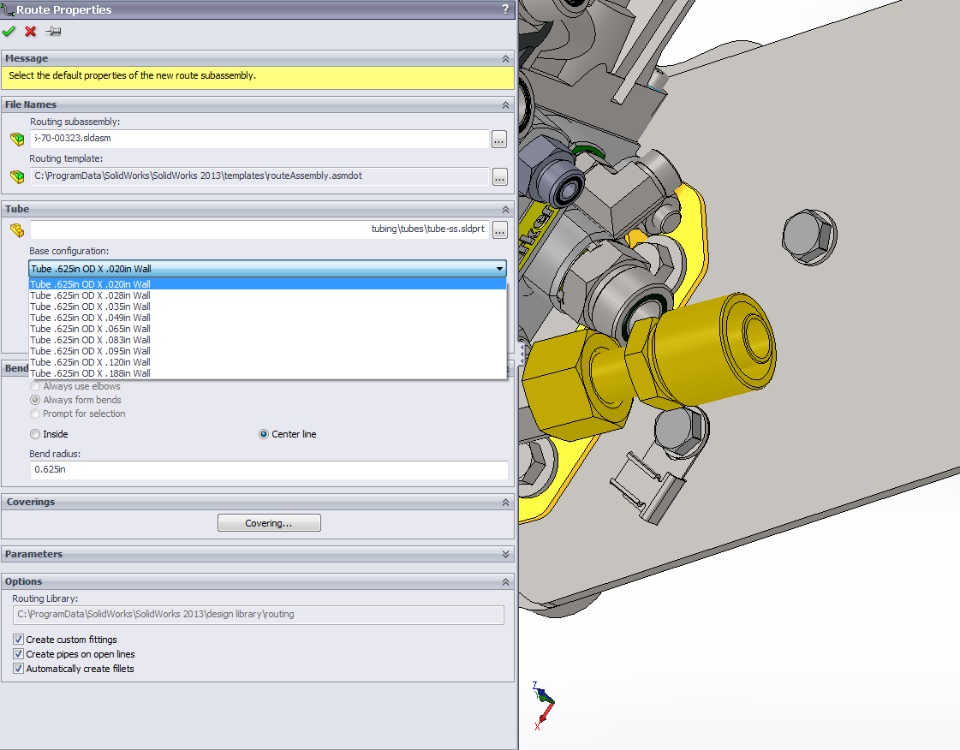Open Route Properties help question mark
960x750 pixels.
coord(505,9)
